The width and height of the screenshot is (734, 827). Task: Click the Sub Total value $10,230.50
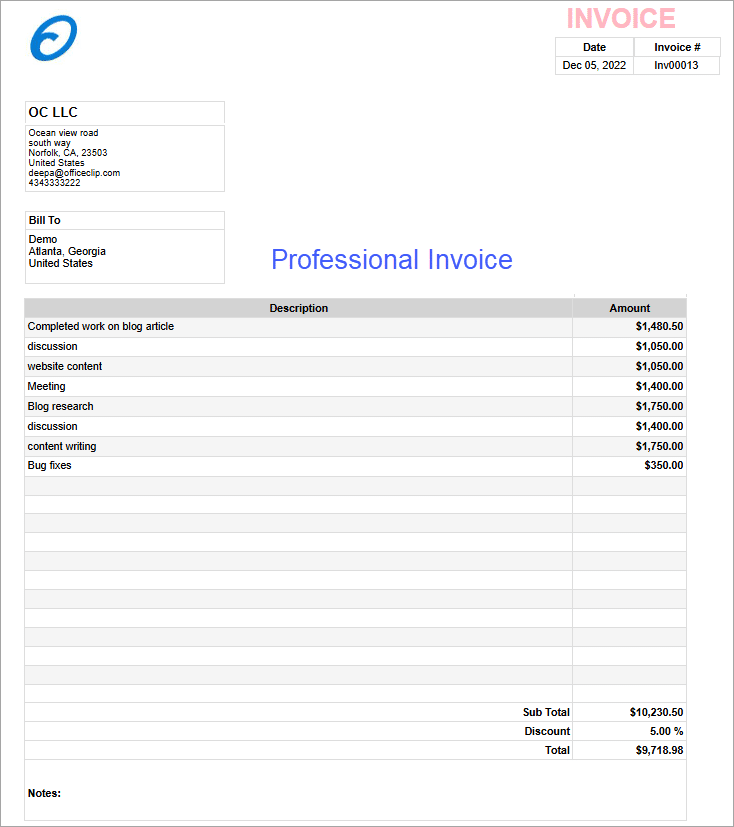pyautogui.click(x=656, y=712)
